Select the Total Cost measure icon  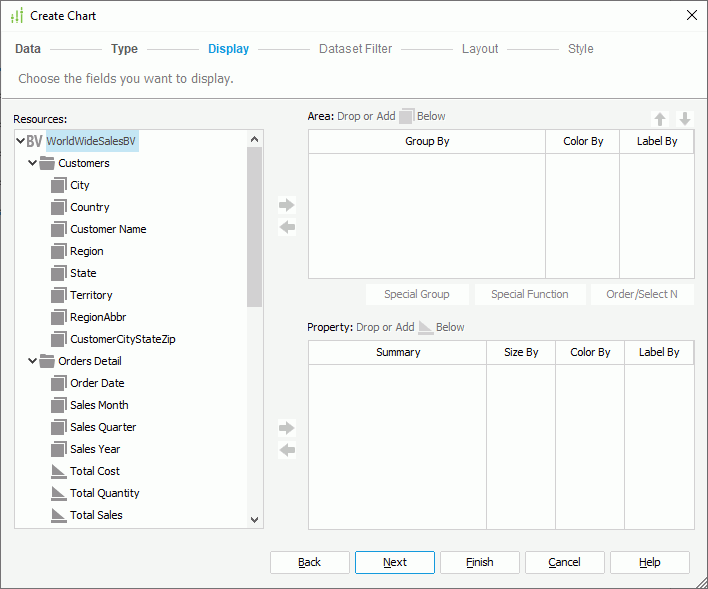coord(58,471)
